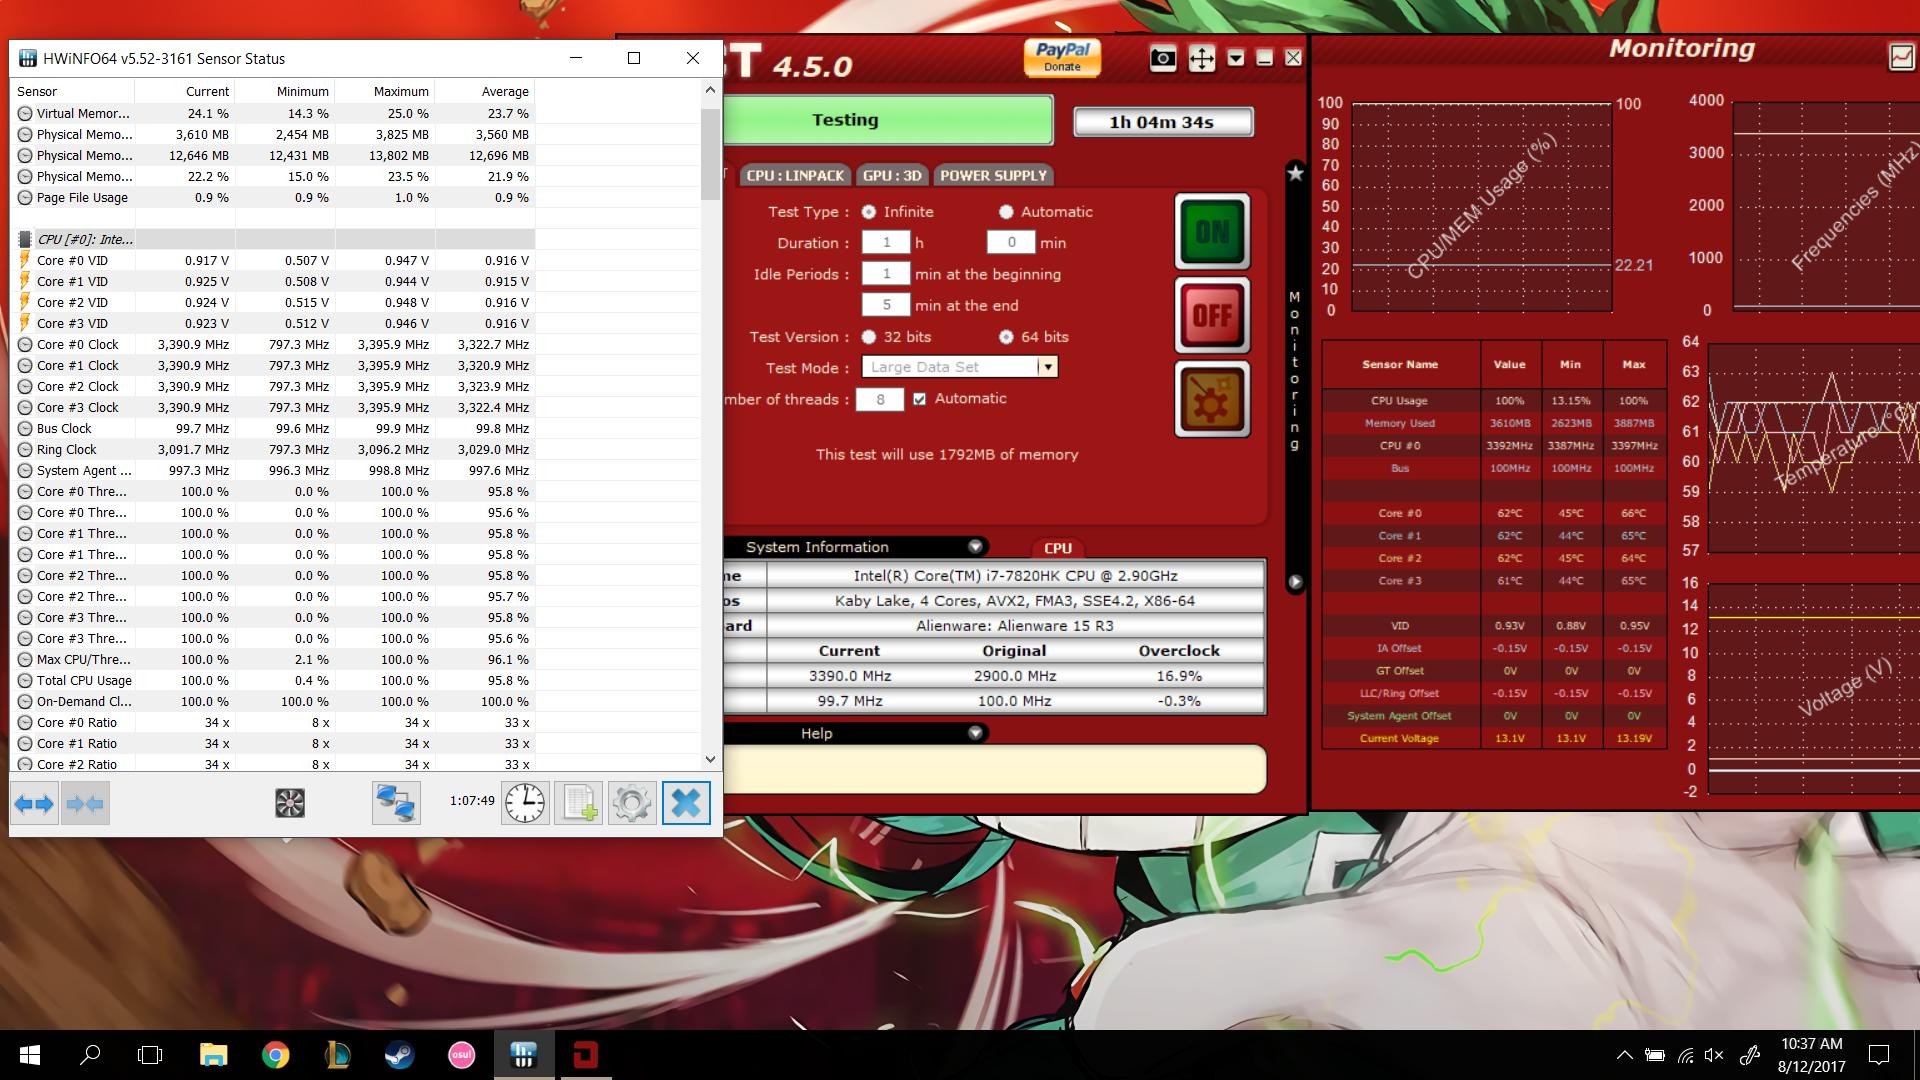Switch to POWER SUPPLY tab

pyautogui.click(x=993, y=175)
